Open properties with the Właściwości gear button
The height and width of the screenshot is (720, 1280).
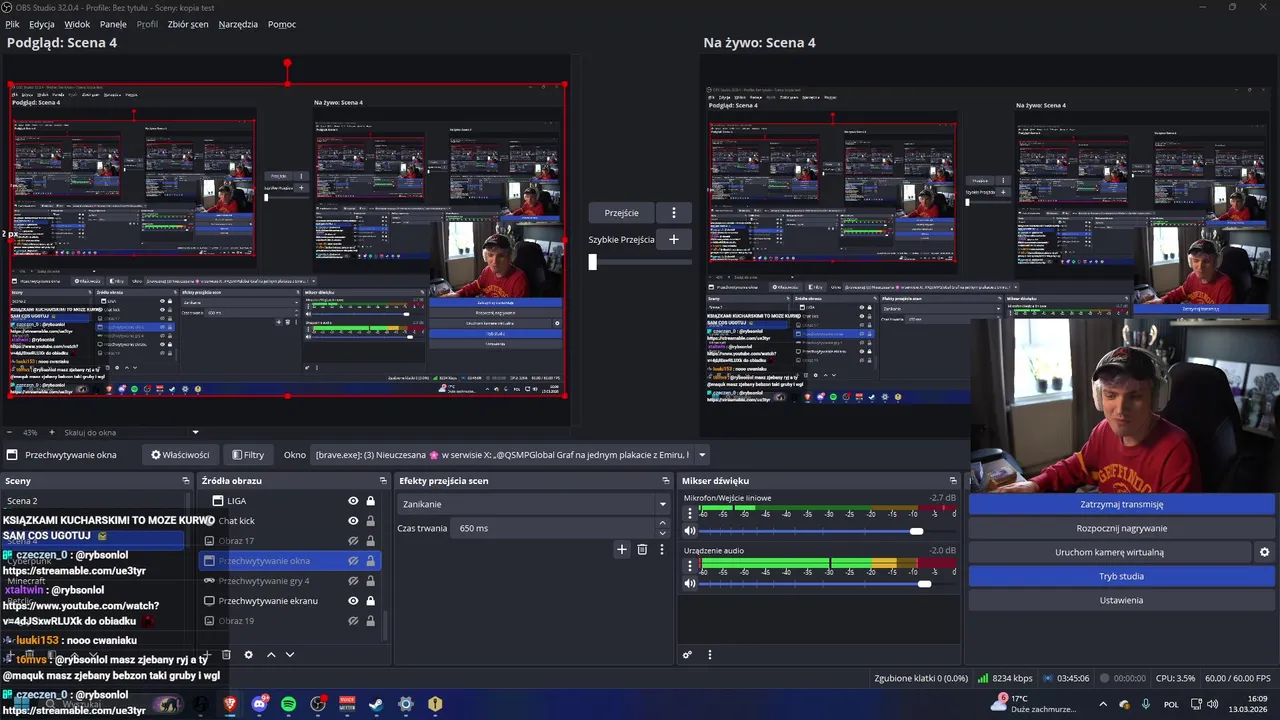coord(180,455)
